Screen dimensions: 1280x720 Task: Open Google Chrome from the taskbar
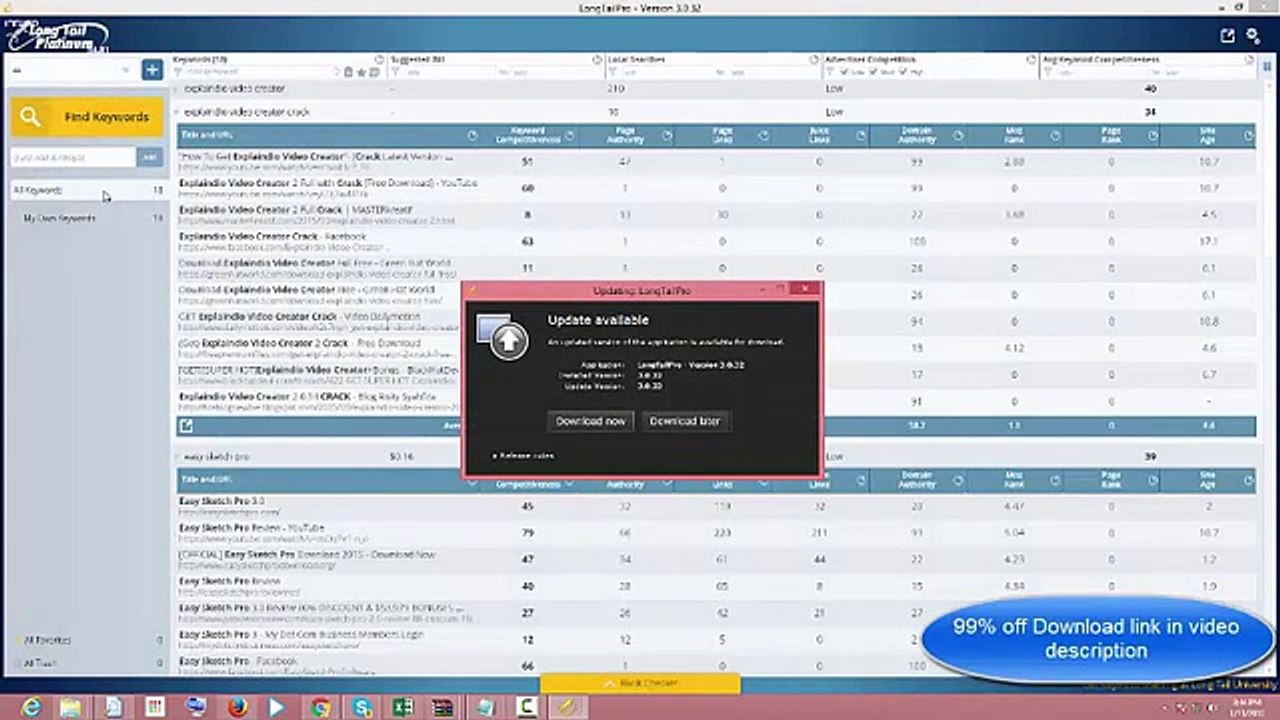click(320, 707)
